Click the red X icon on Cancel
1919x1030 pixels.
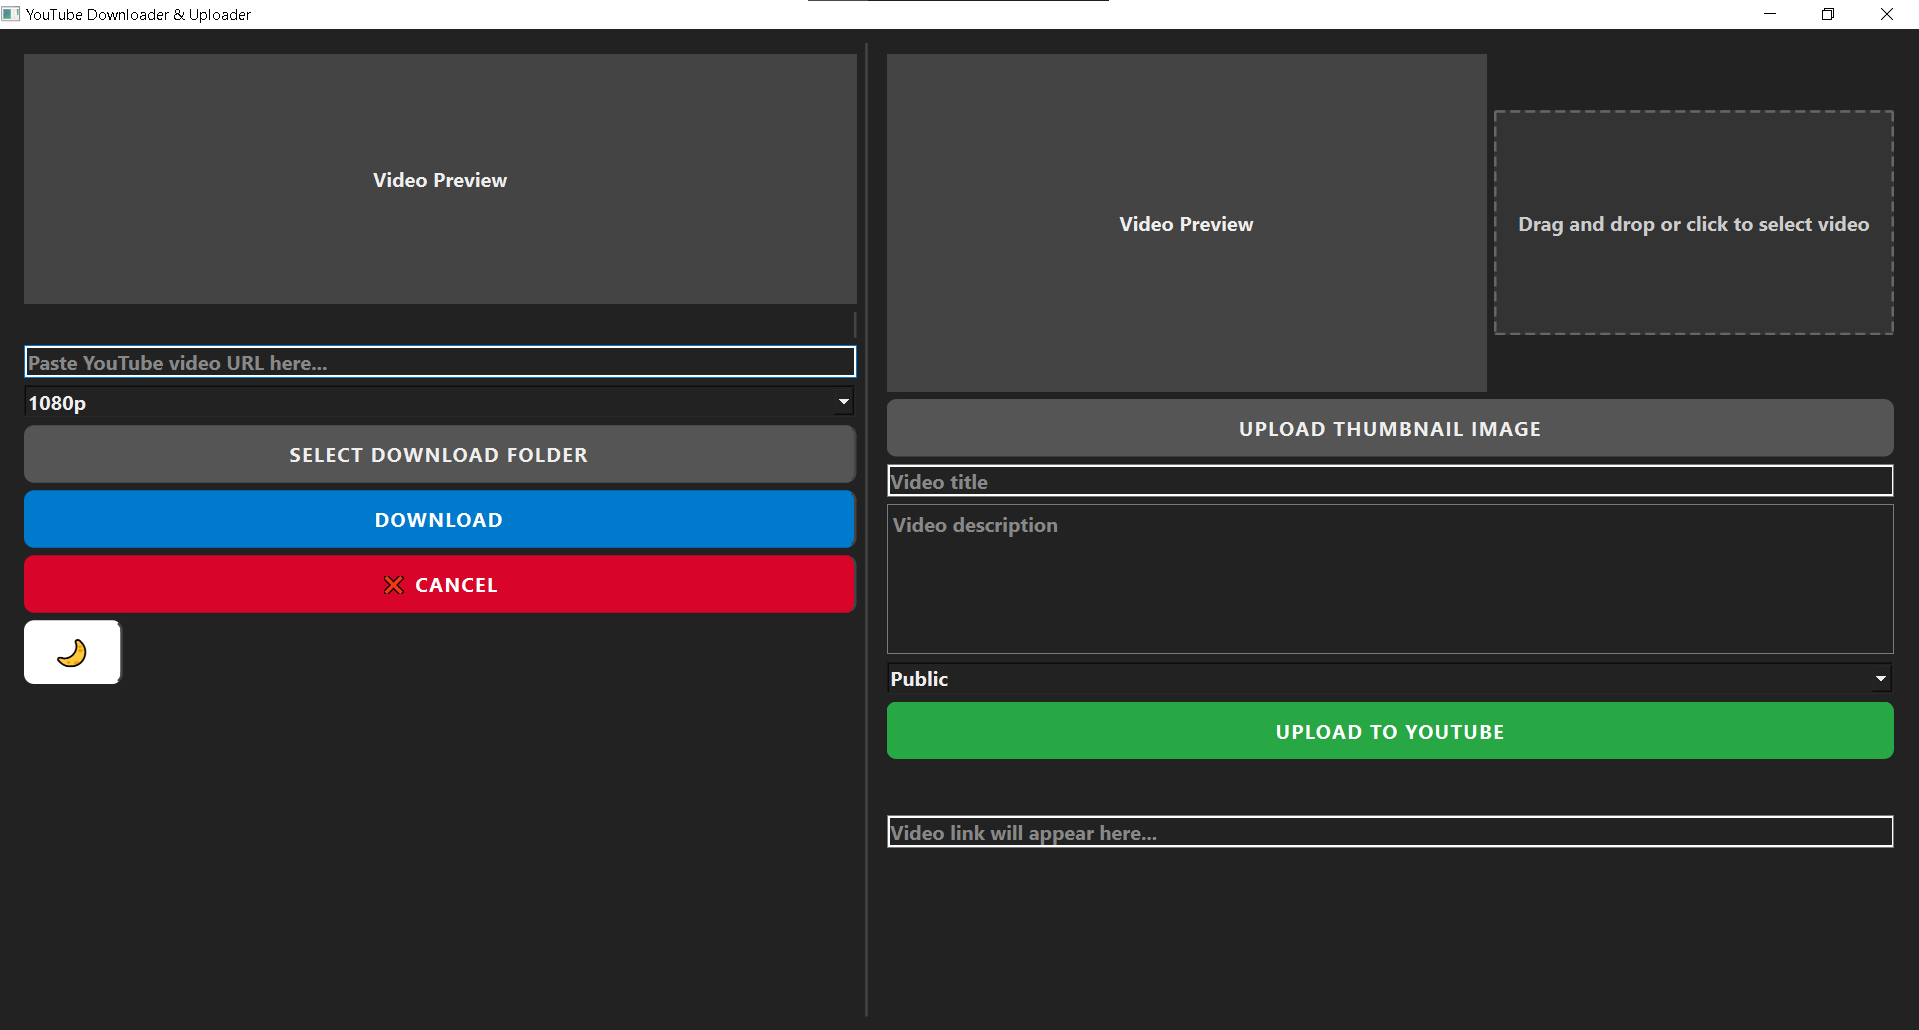click(x=394, y=585)
